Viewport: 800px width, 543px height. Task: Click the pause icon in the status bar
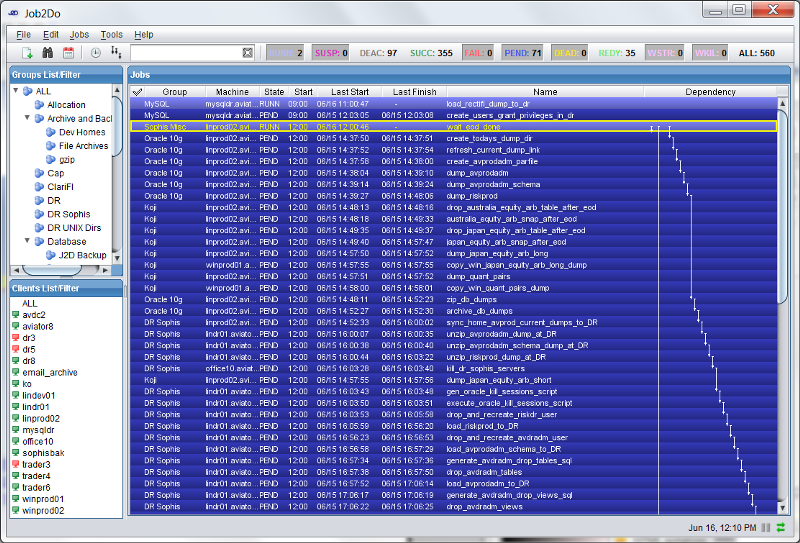point(766,528)
